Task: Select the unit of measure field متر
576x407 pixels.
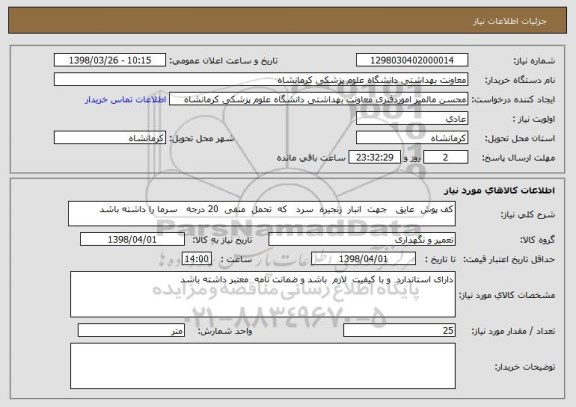Action: point(131,331)
